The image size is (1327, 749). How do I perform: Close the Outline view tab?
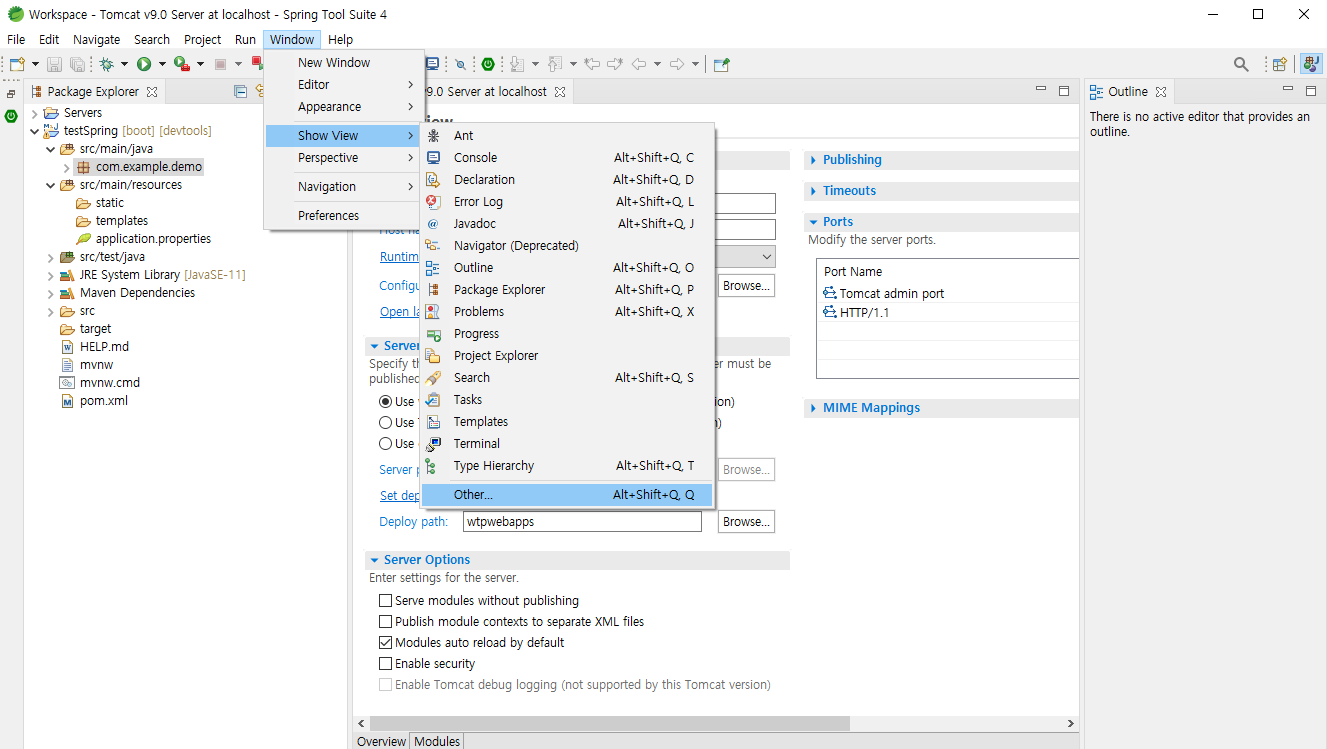pos(1161,91)
